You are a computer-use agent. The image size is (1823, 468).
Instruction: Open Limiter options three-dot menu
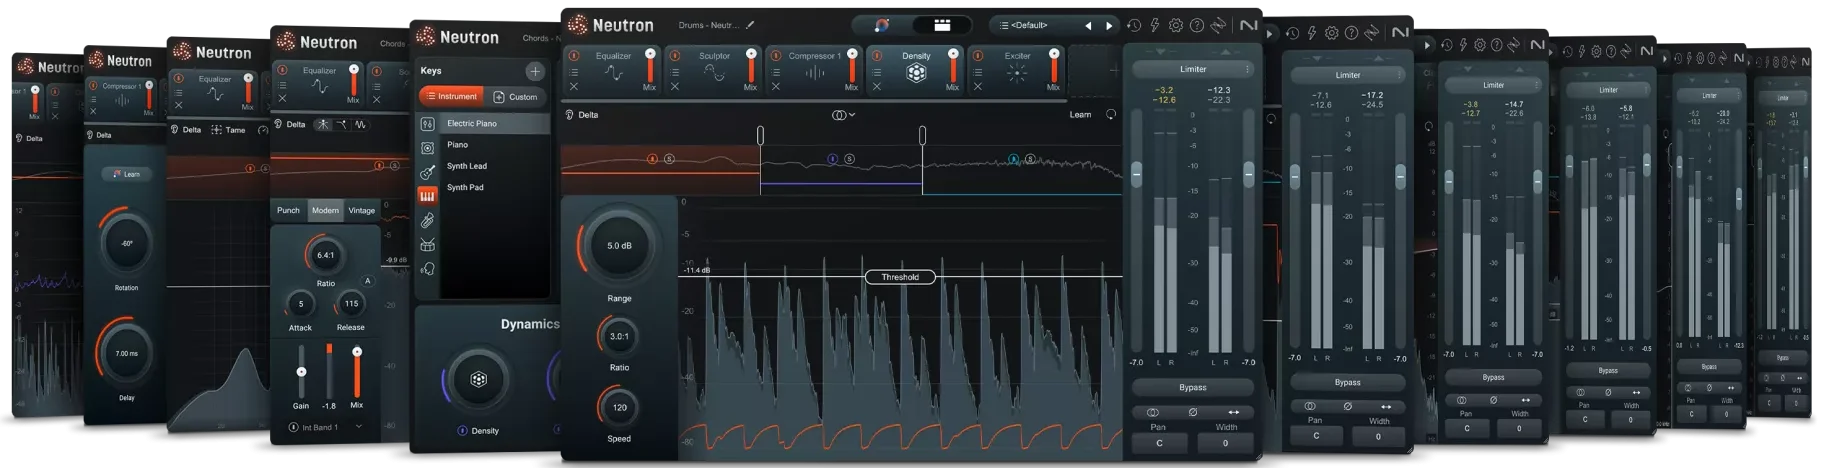[1247, 69]
